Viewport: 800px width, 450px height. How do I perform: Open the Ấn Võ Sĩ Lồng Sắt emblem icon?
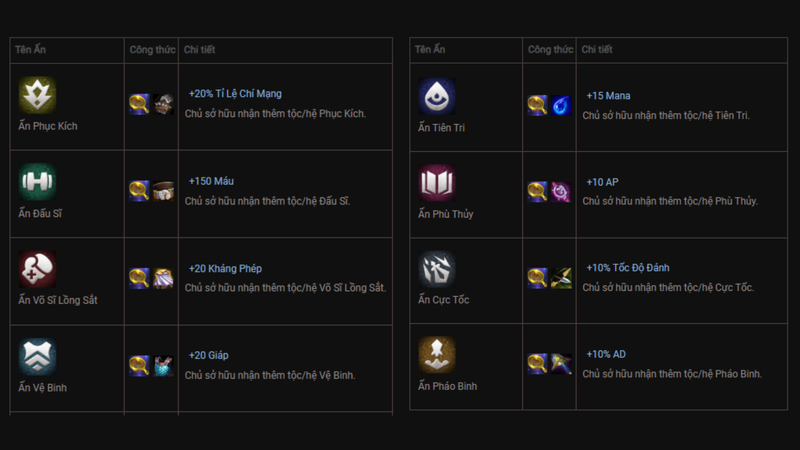pyautogui.click(x=38, y=268)
